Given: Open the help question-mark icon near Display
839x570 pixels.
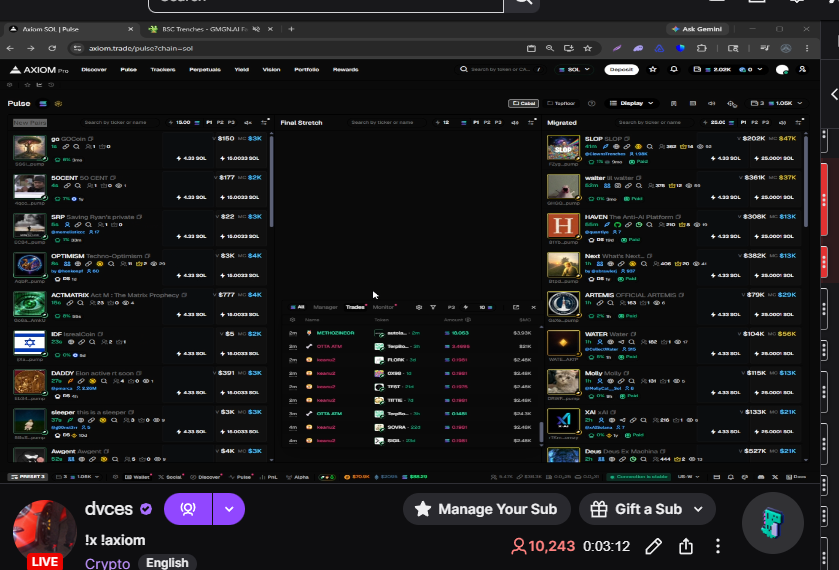Looking at the screenshot, I should [x=591, y=103].
